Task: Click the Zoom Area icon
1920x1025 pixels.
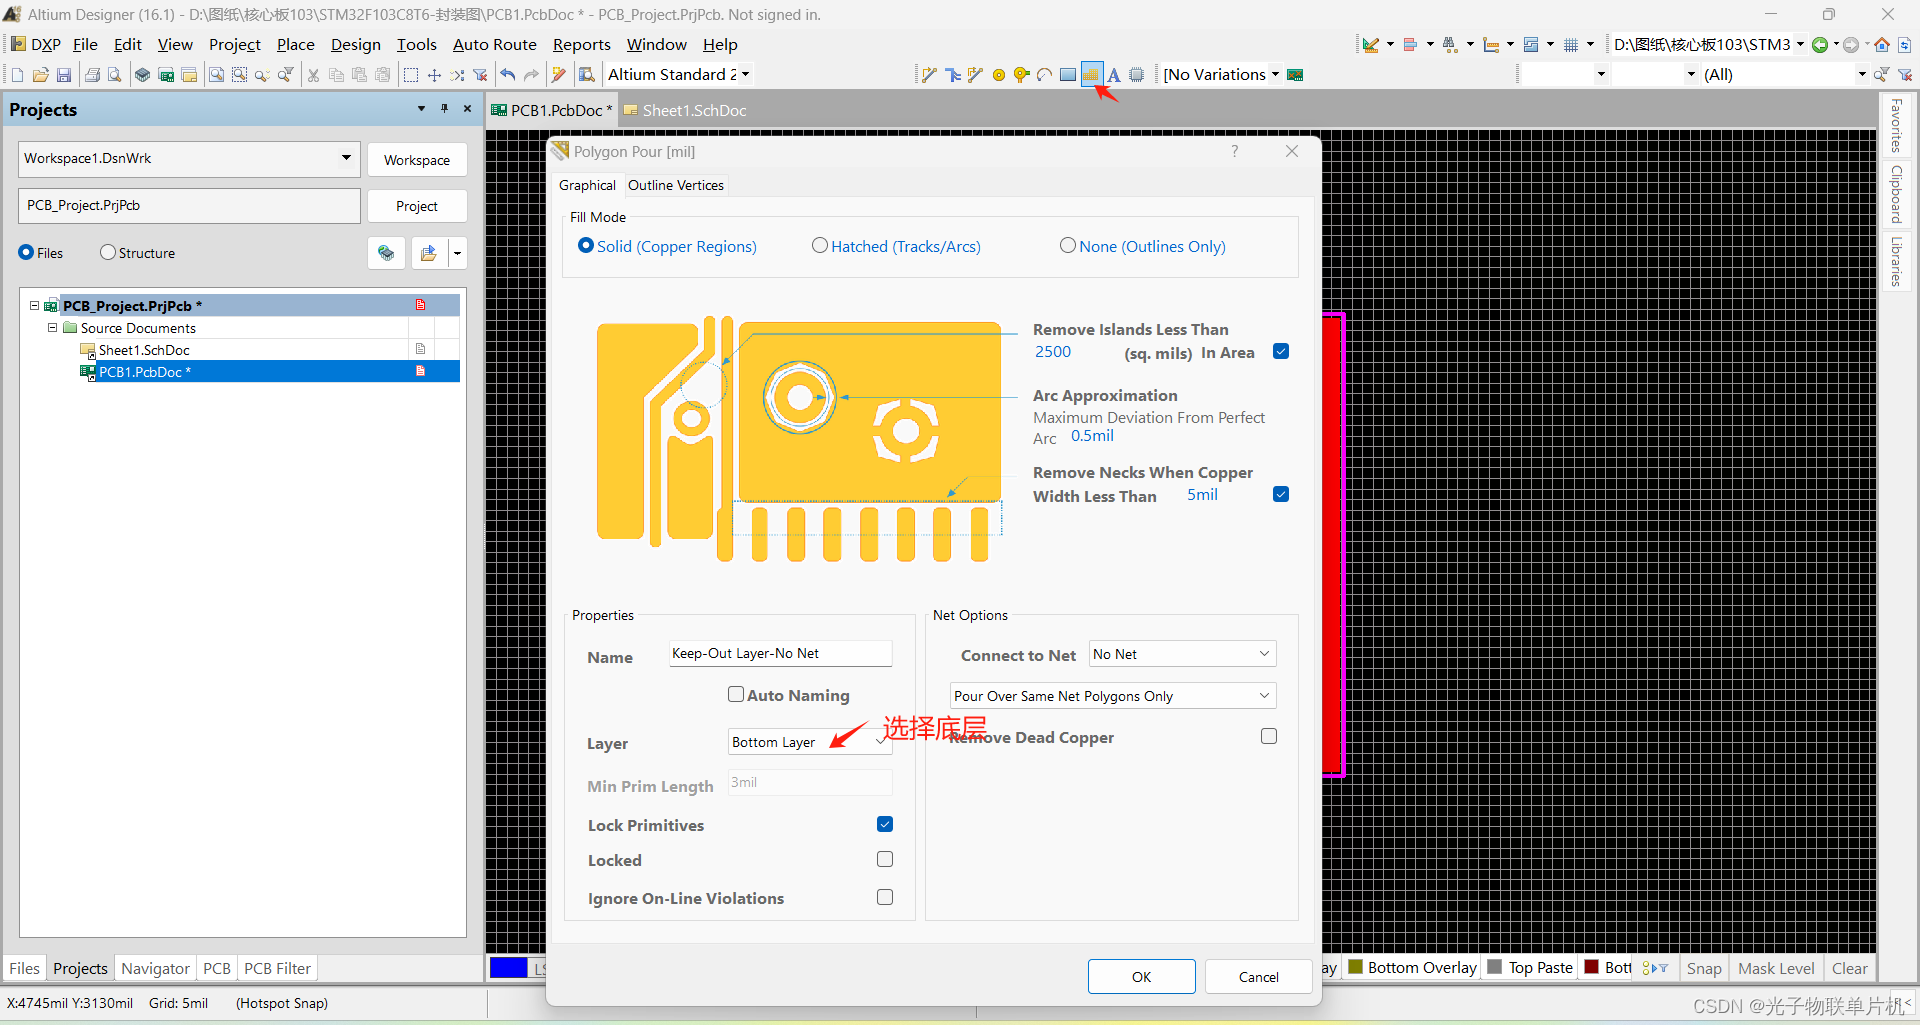Action: tap(239, 75)
